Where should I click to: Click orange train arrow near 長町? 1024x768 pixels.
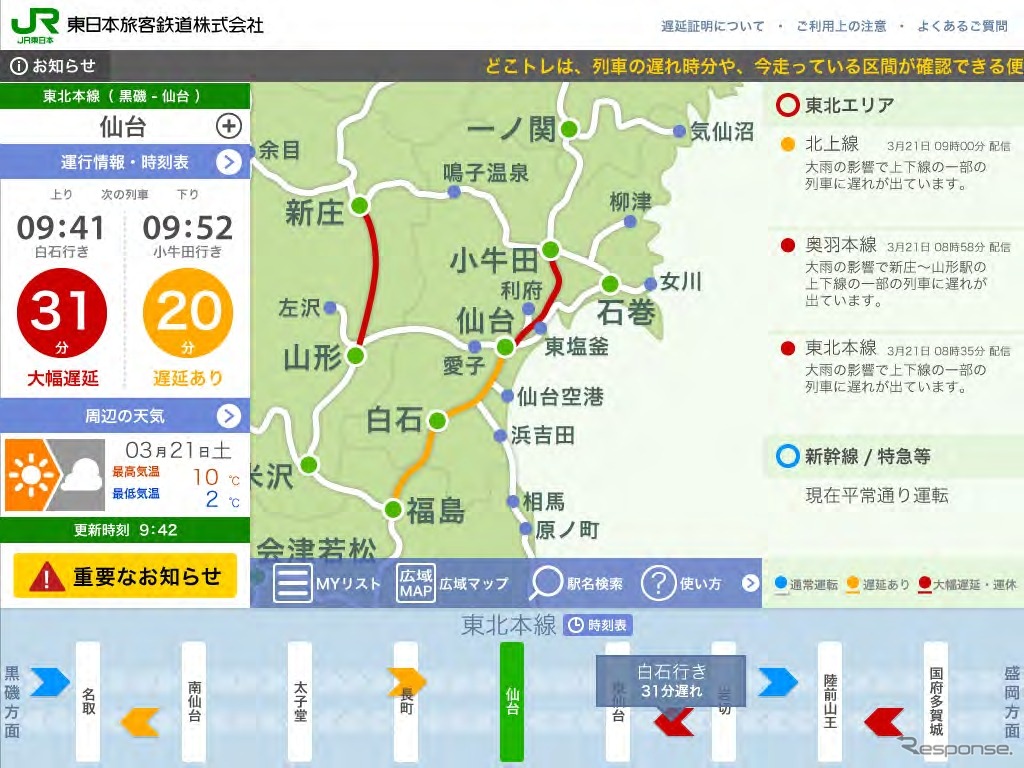[x=406, y=682]
